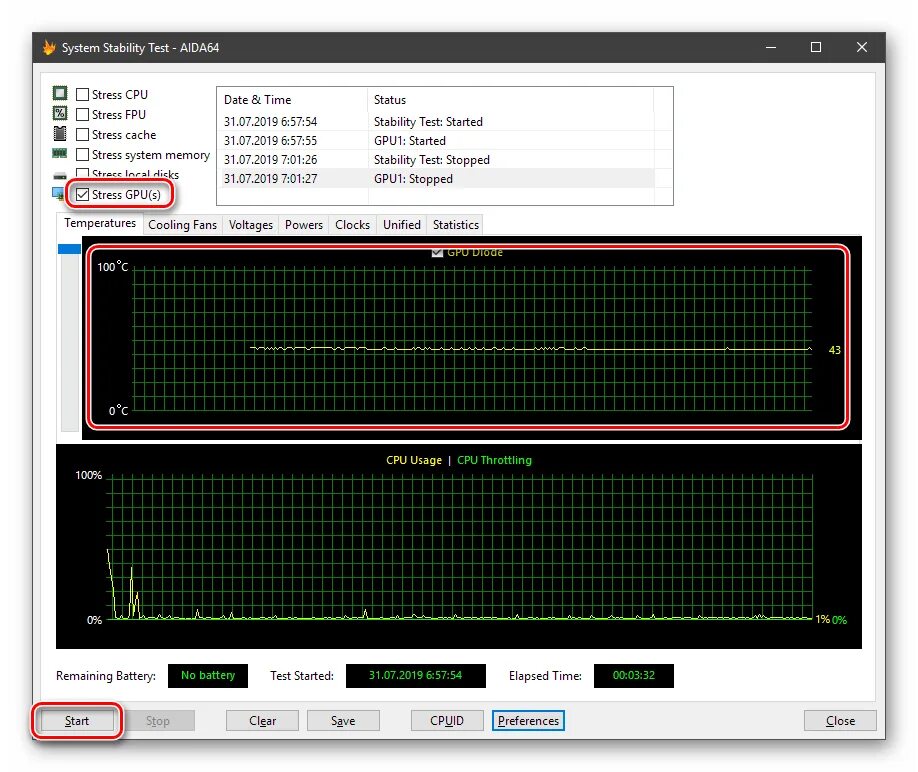Switch to the Cooling Fans tab
The image size is (918, 772).
[182, 225]
